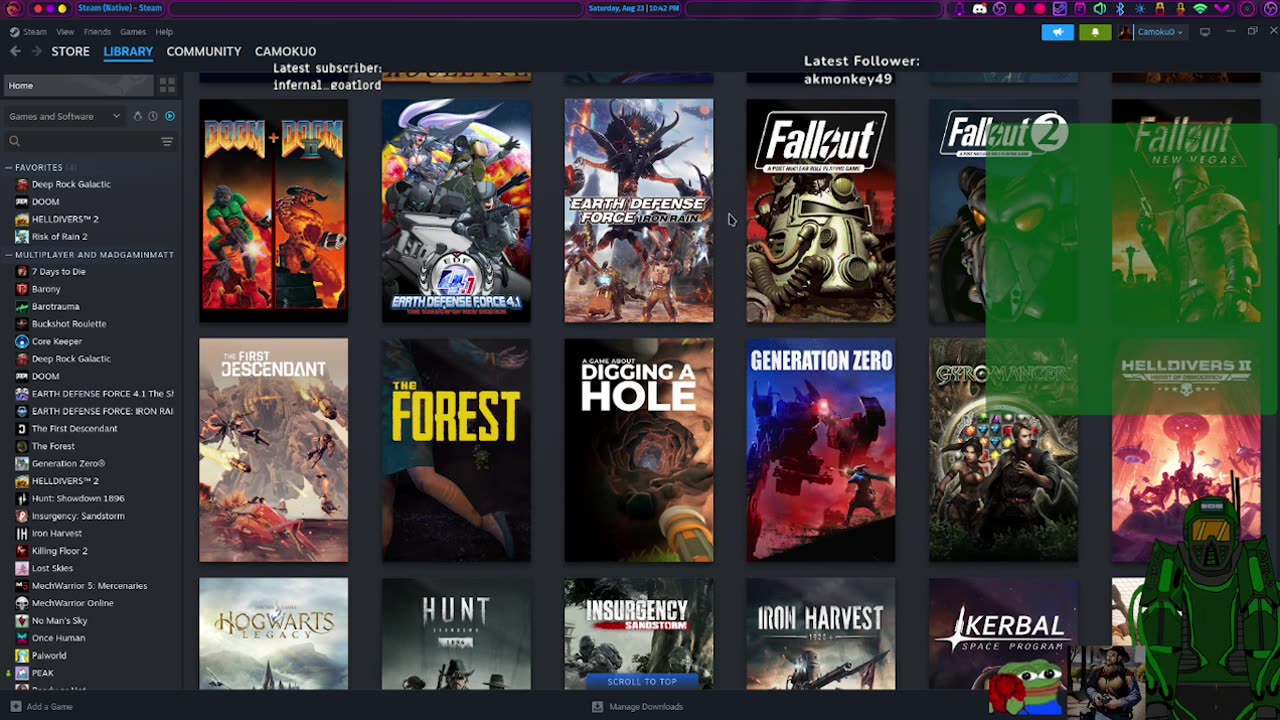
Task: Click the Wi-Fi icon in the top panel
Action: click(1200, 9)
